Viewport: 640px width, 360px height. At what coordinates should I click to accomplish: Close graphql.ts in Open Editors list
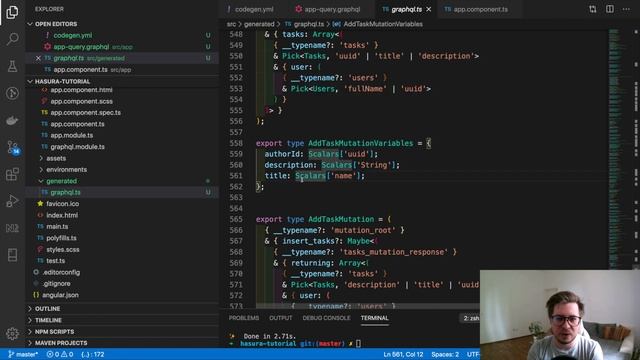tap(38, 58)
